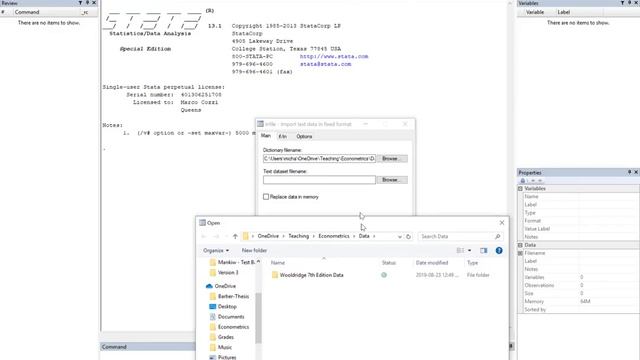Click the lock icon in Properties toolbar
640x360 pixels.
pos(522,180)
